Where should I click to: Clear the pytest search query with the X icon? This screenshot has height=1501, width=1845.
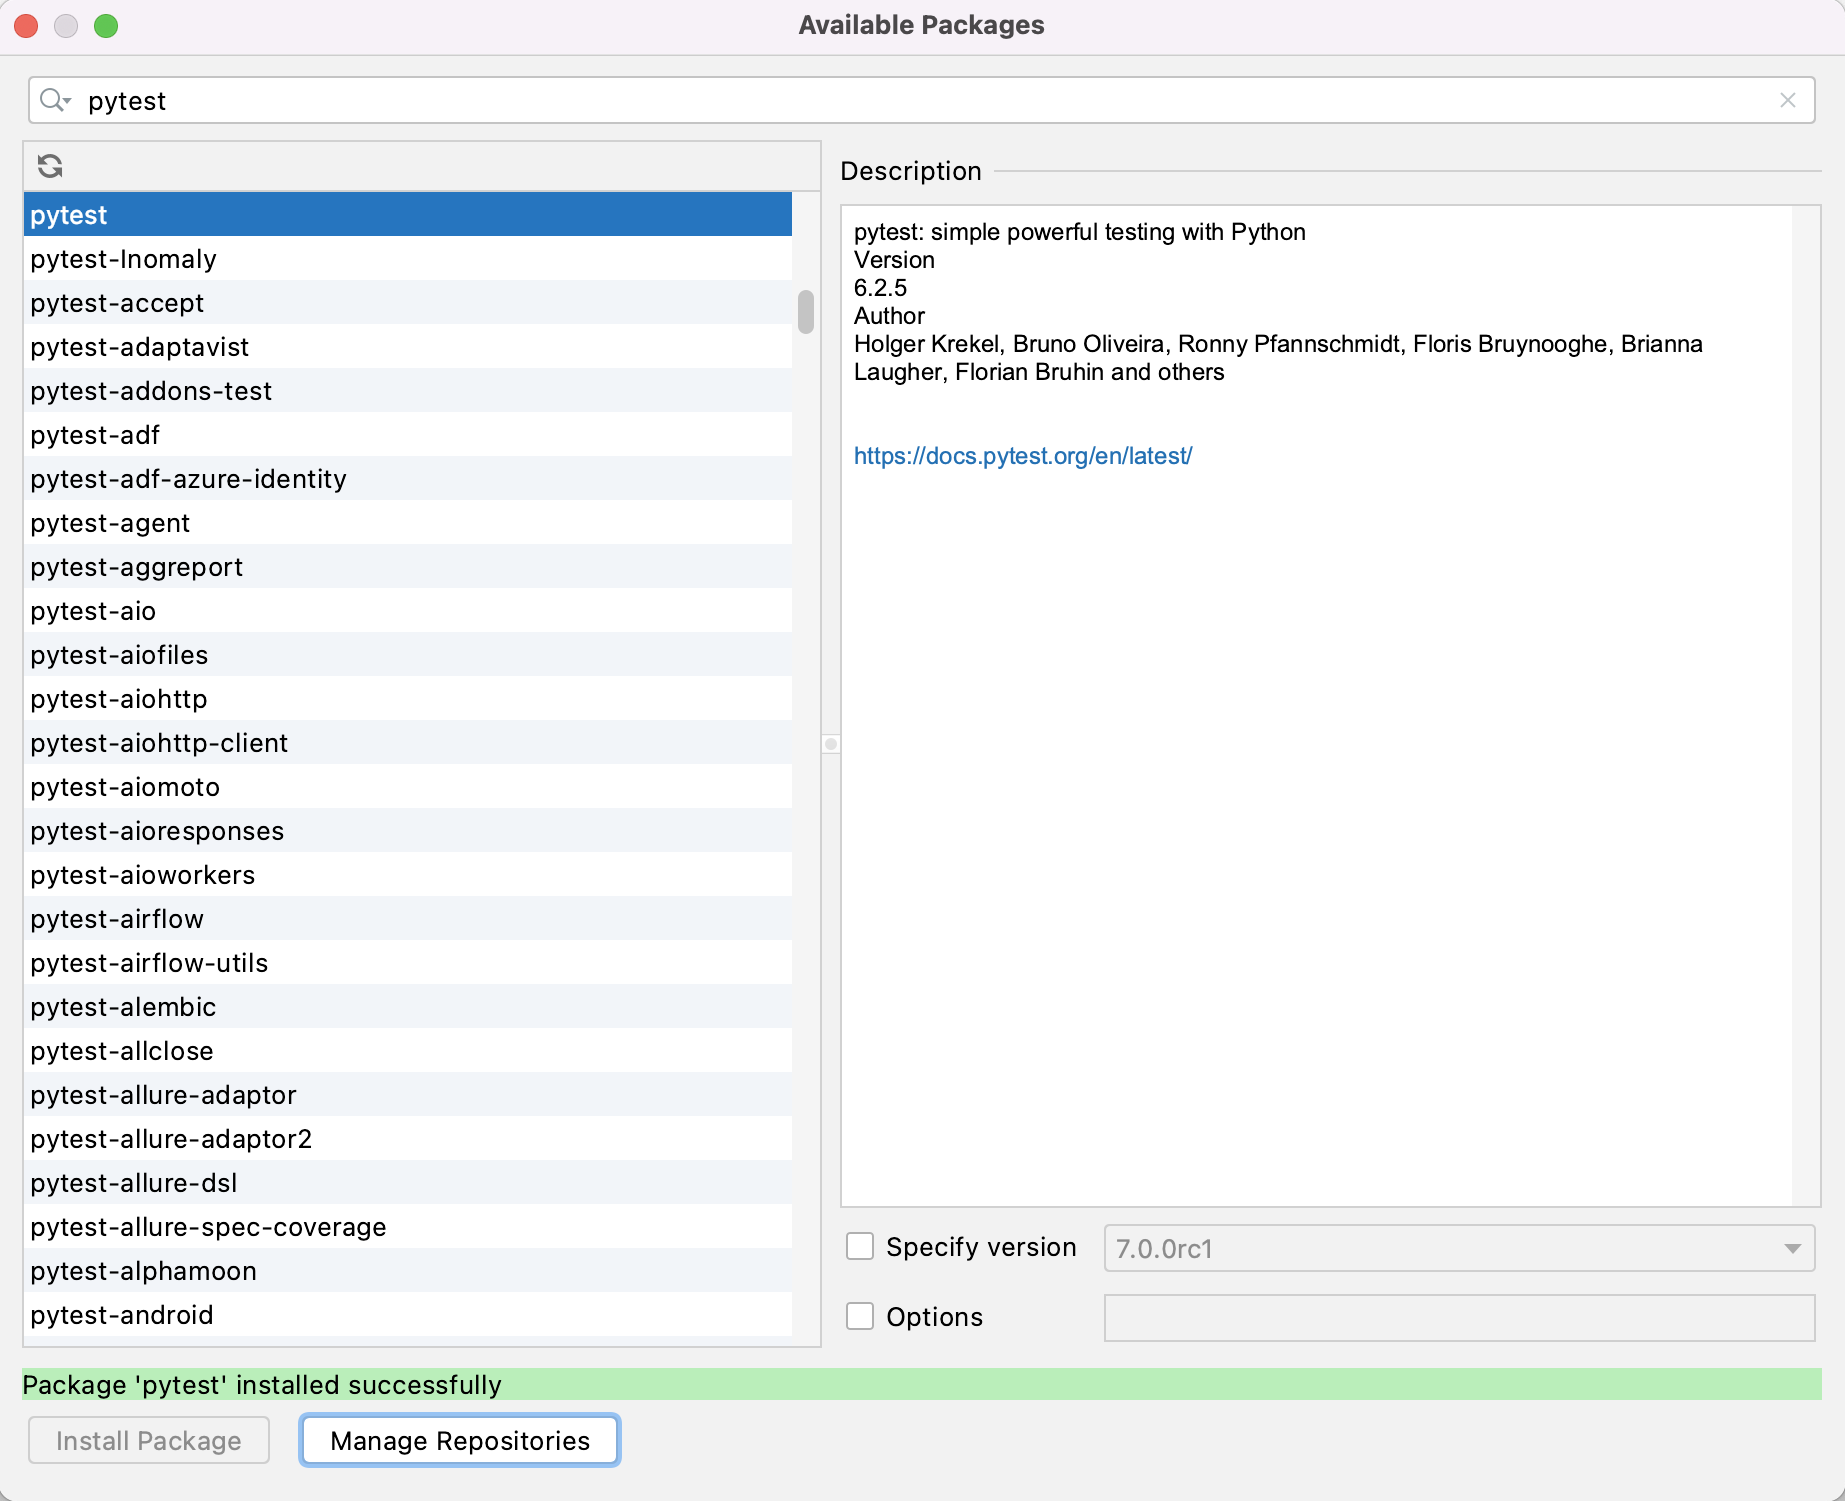click(1789, 100)
